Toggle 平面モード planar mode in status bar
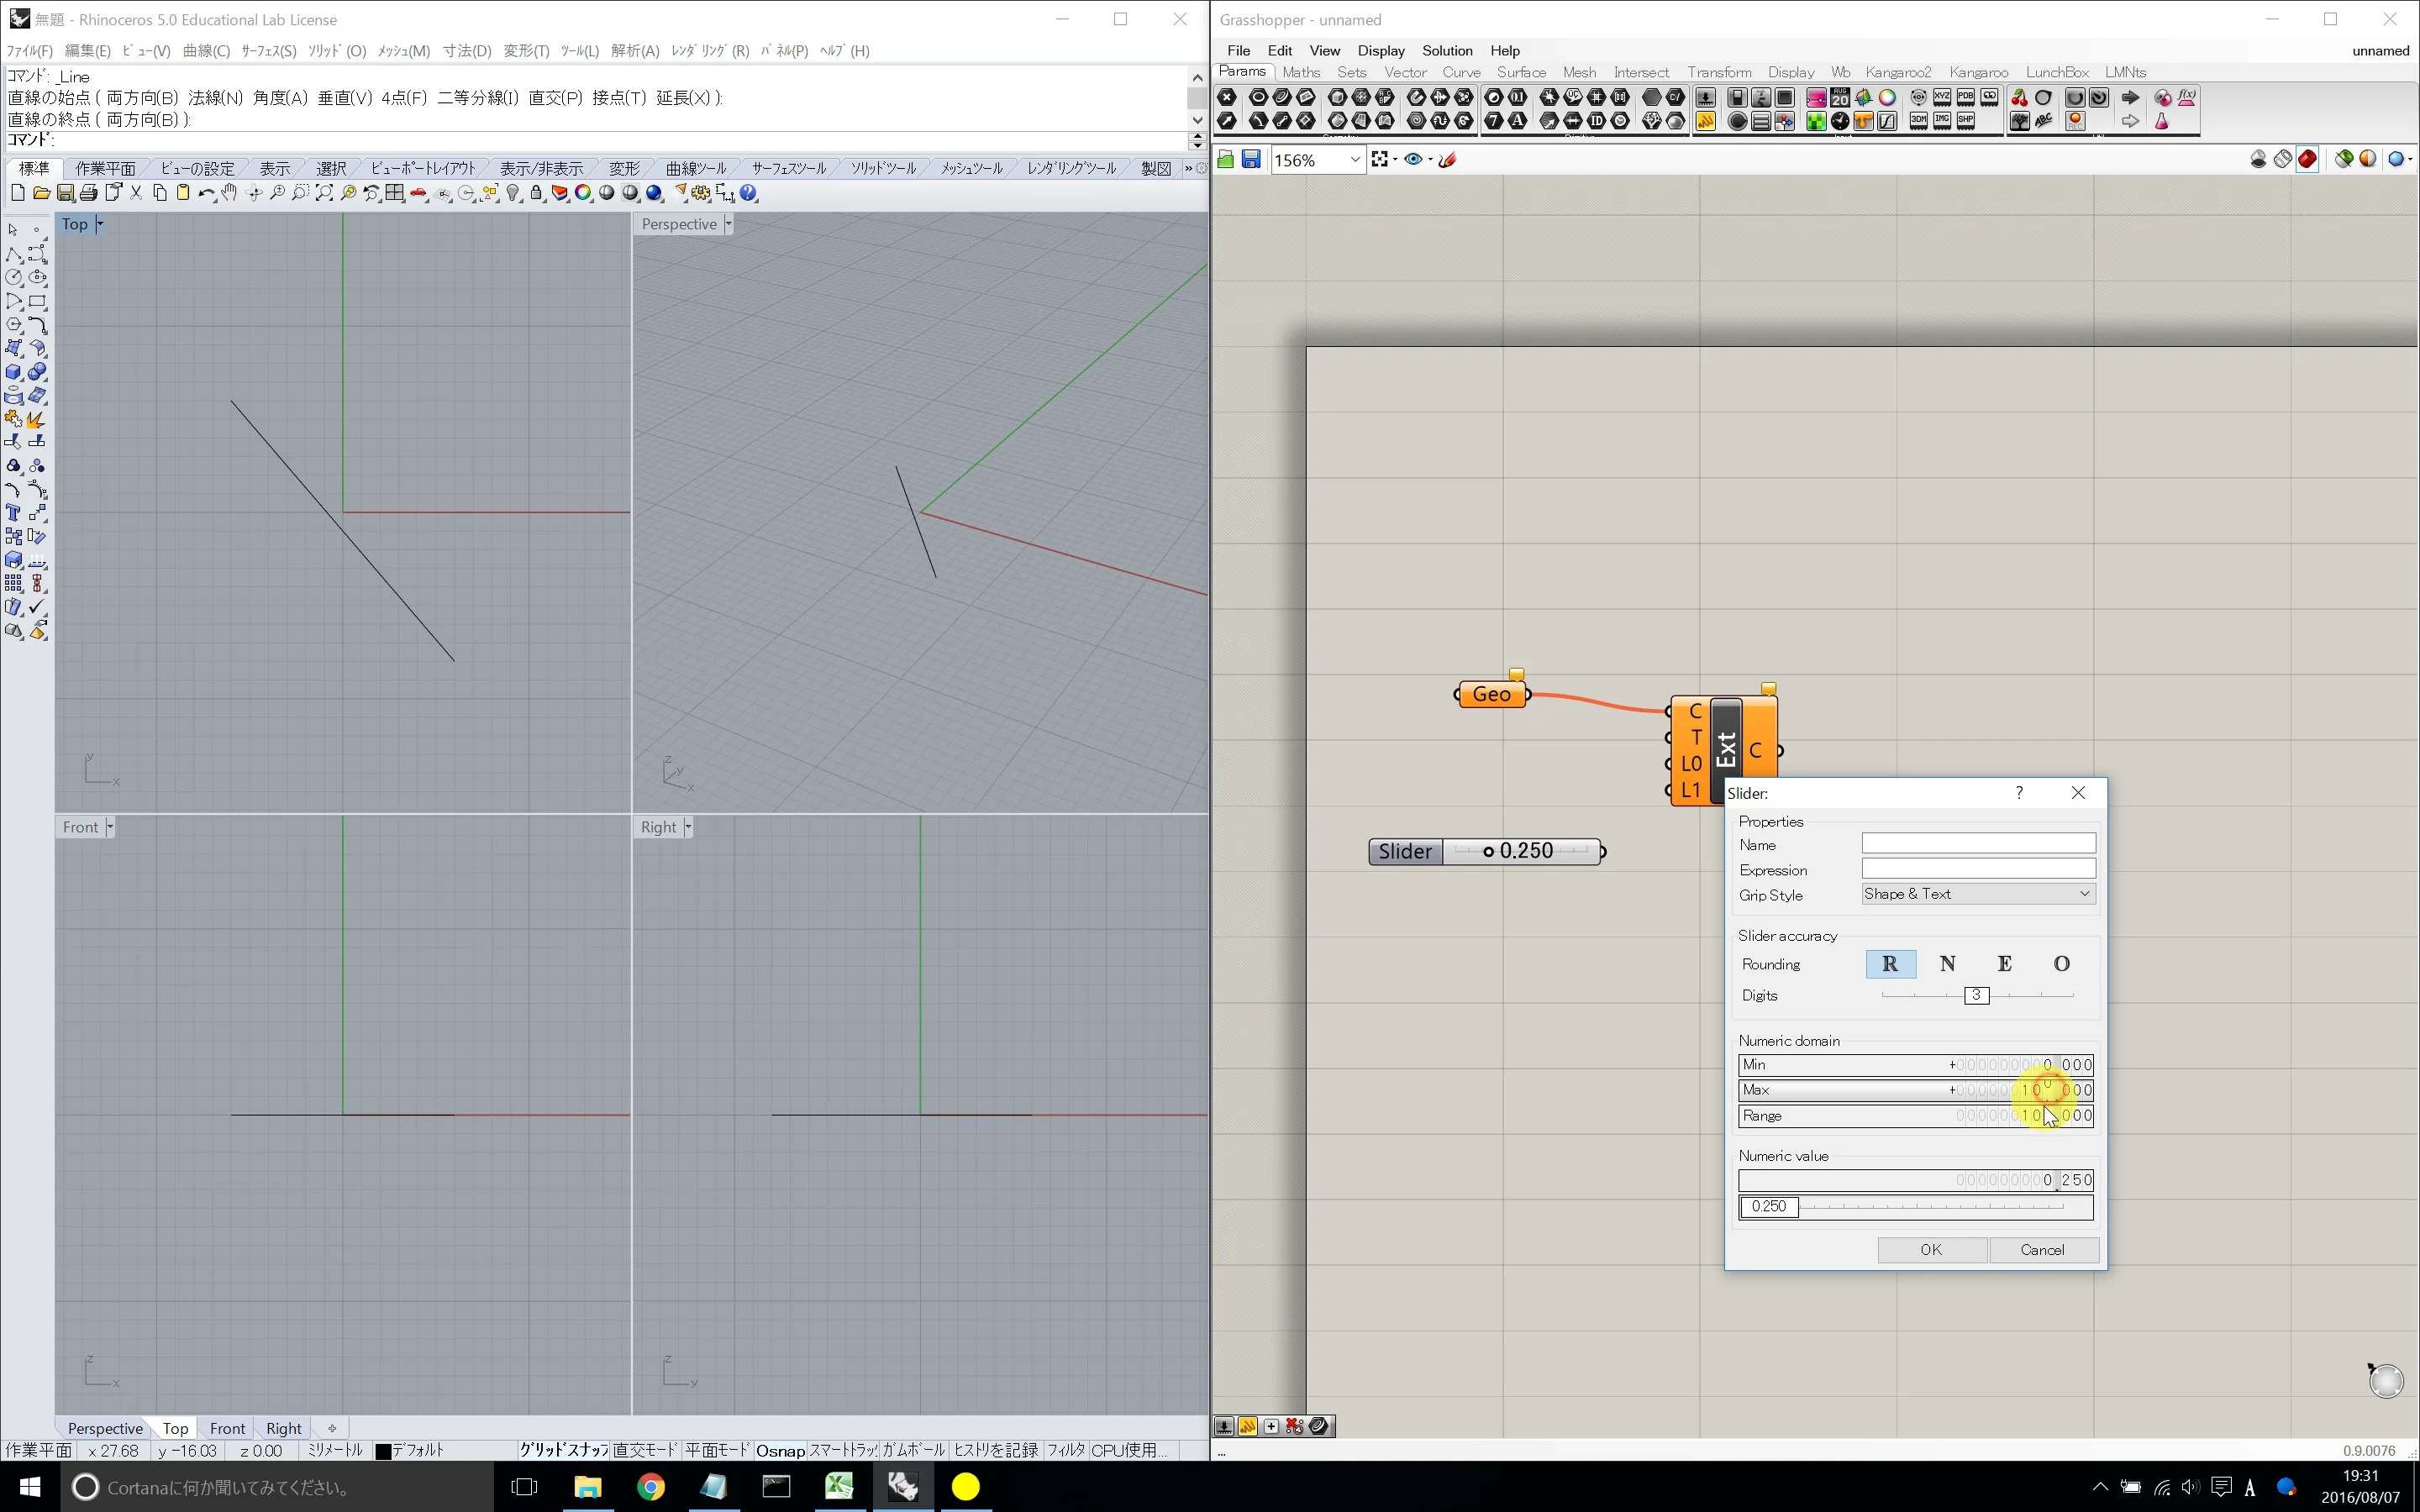2420x1512 pixels. (717, 1450)
